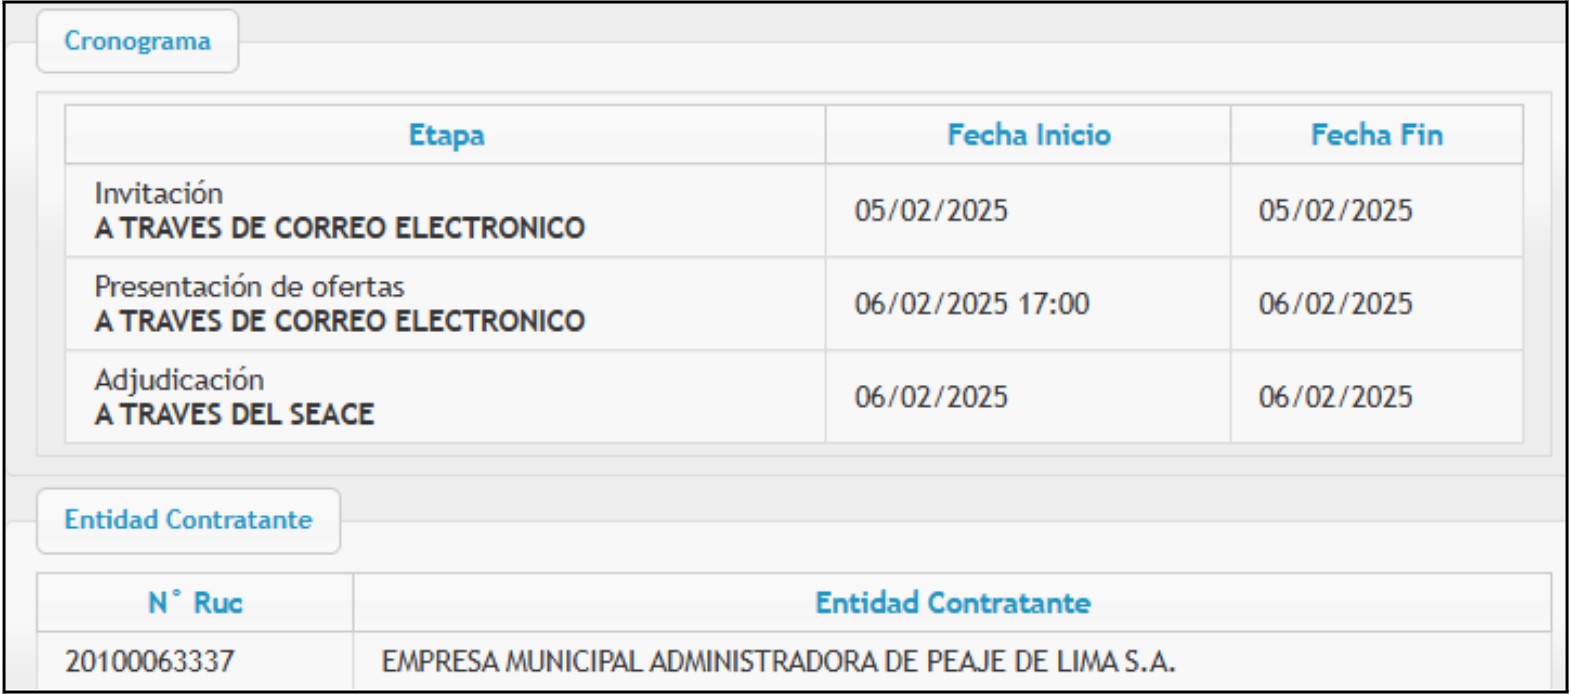Click the first A TRAVES DE CORREO ELECTRONICO text
Viewport: 1571px width, 694px height.
tap(340, 228)
